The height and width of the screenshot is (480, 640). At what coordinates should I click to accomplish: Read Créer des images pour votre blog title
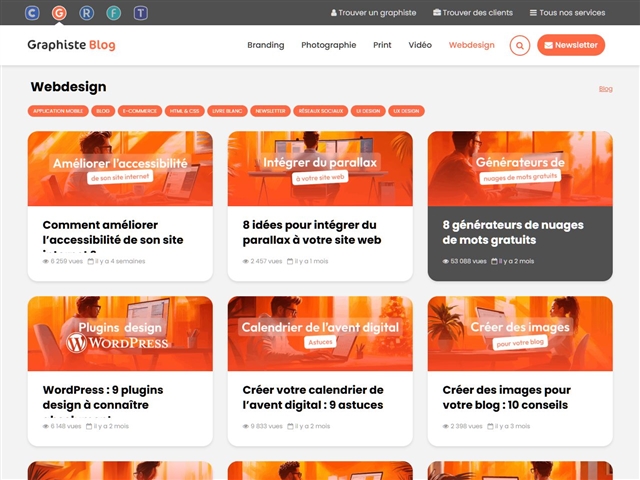507,397
